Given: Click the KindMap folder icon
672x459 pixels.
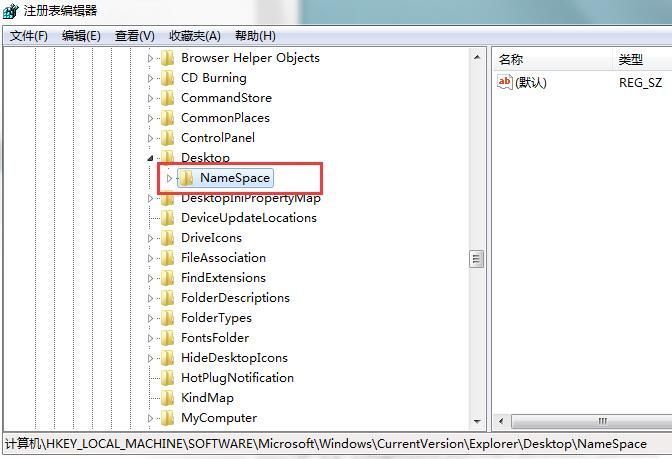Looking at the screenshot, I should [167, 398].
